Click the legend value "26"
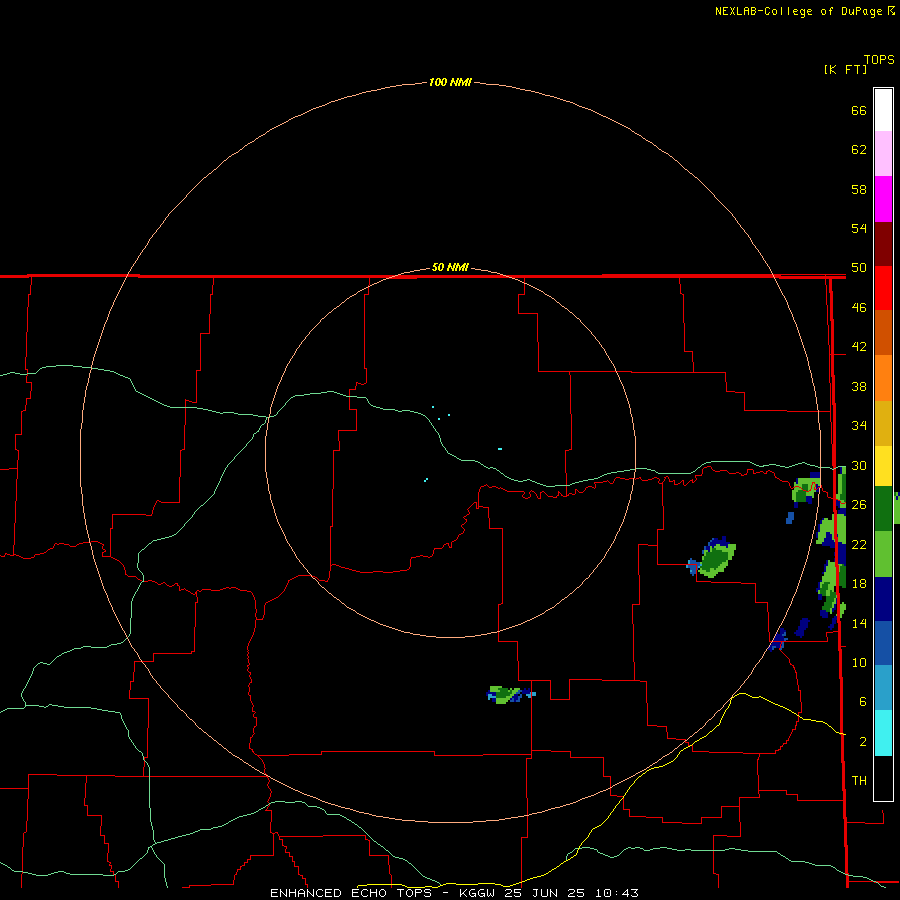Screen dimensions: 900x900 [859, 505]
